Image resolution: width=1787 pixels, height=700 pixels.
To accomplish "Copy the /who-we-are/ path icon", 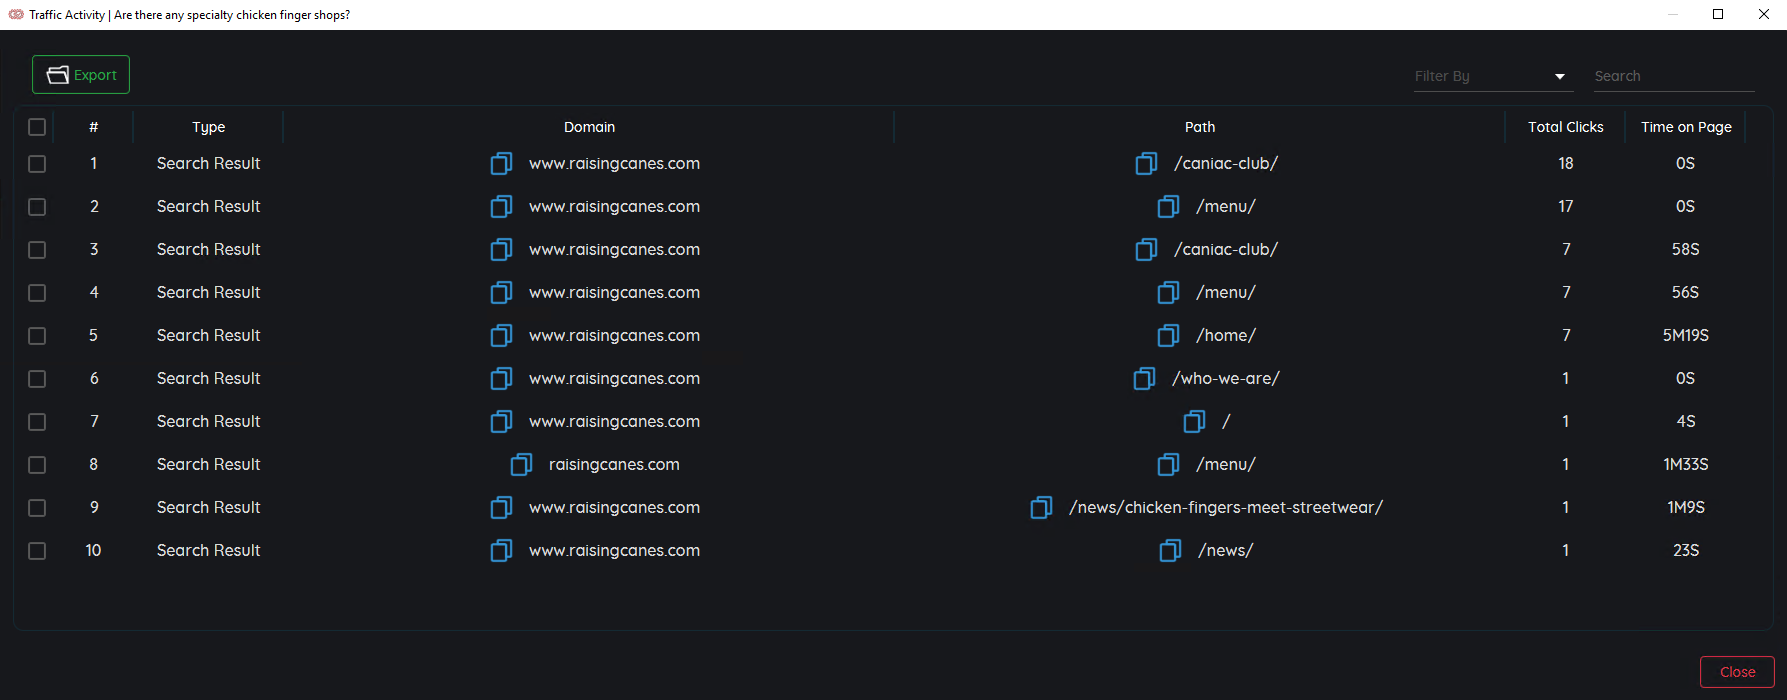I will pyautogui.click(x=1144, y=378).
